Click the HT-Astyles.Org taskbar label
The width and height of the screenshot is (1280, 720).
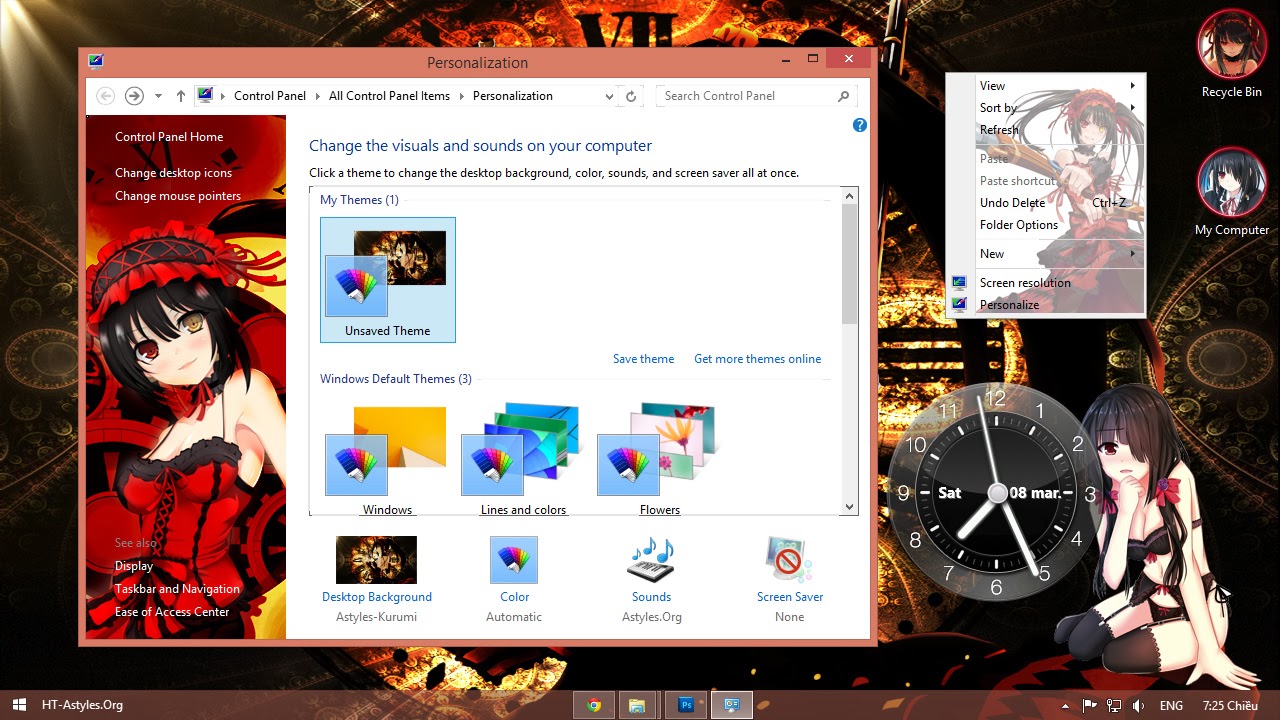click(x=82, y=705)
